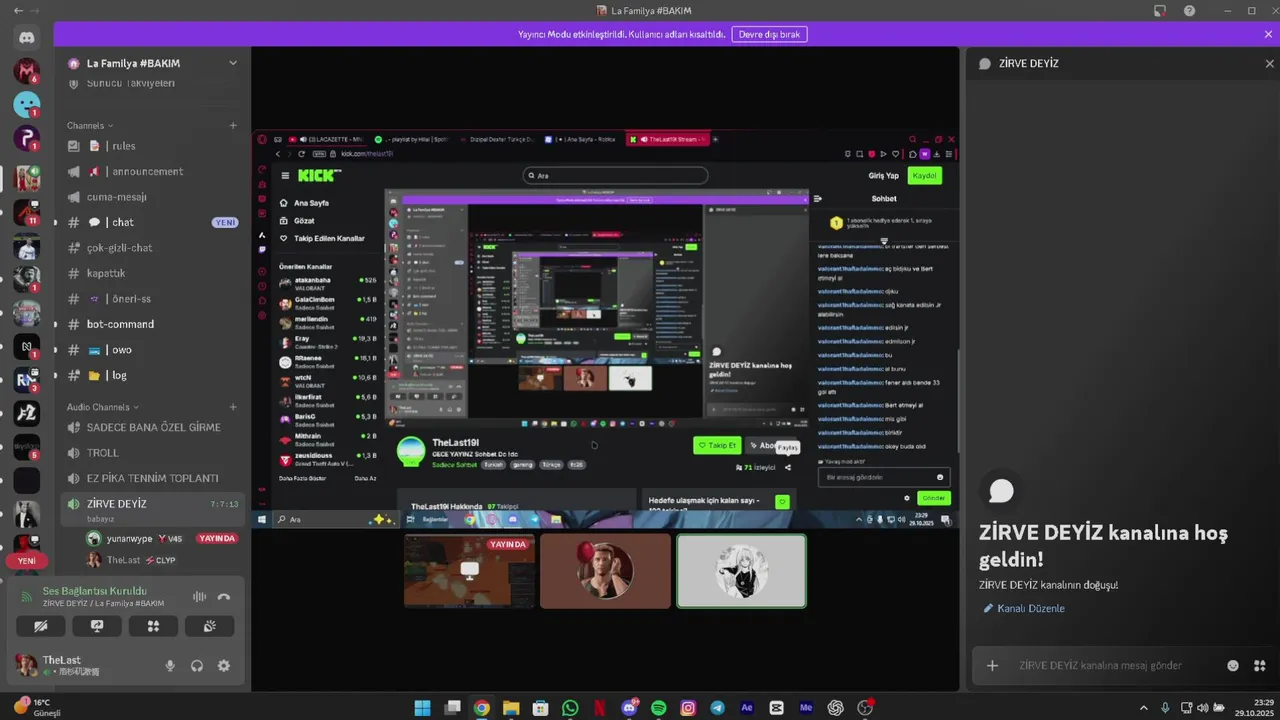Click the Kanalı Düzenle link

pyautogui.click(x=1024, y=608)
